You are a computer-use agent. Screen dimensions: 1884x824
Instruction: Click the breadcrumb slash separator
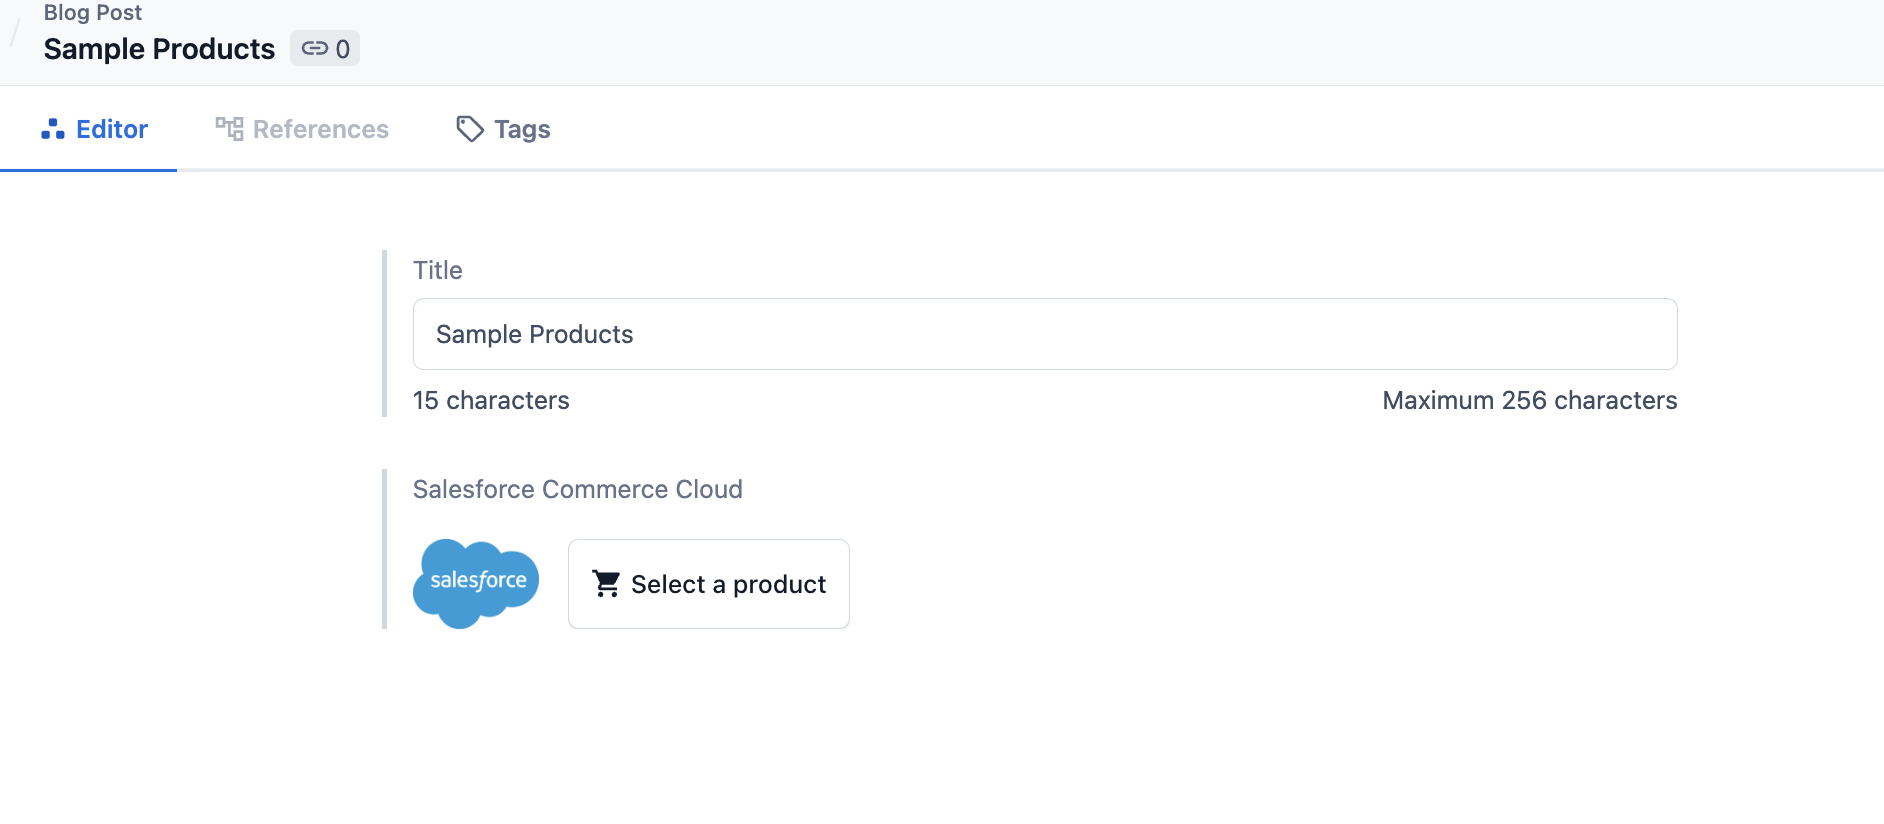[15, 32]
